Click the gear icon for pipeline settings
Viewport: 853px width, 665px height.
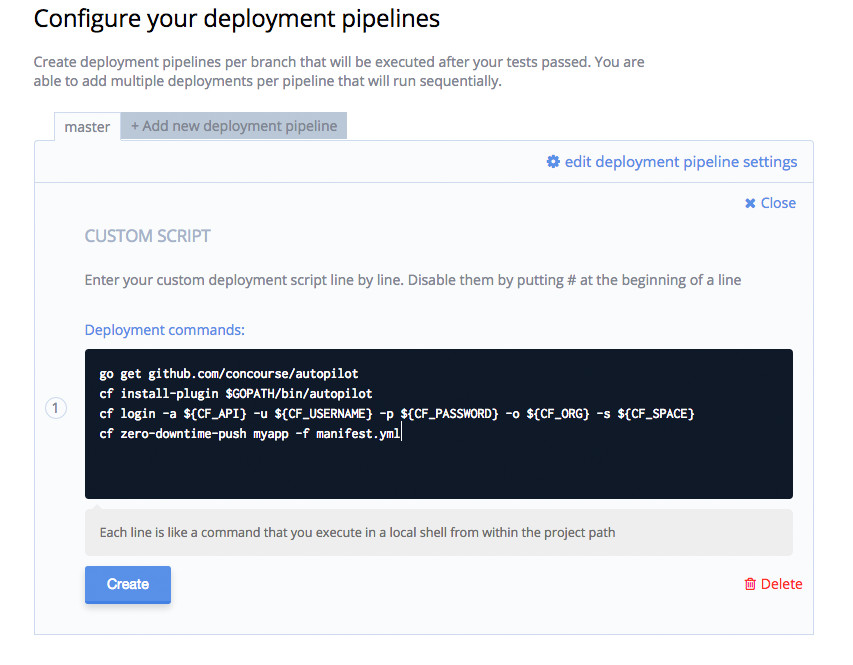553,162
